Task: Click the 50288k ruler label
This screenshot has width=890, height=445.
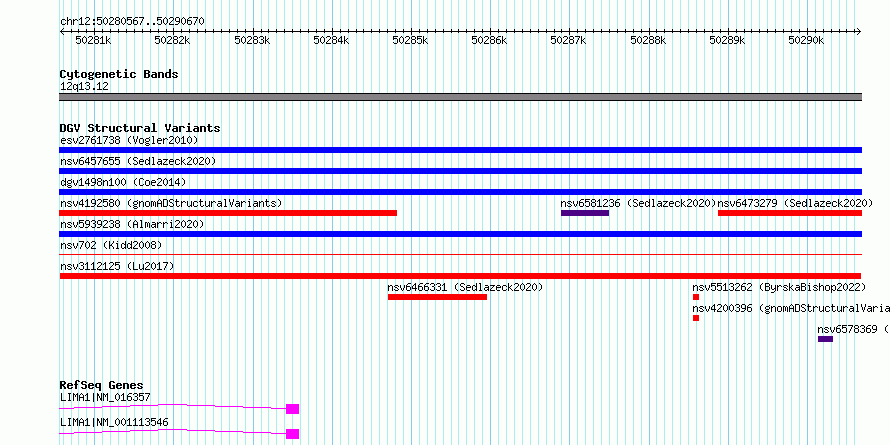Action: [648, 40]
